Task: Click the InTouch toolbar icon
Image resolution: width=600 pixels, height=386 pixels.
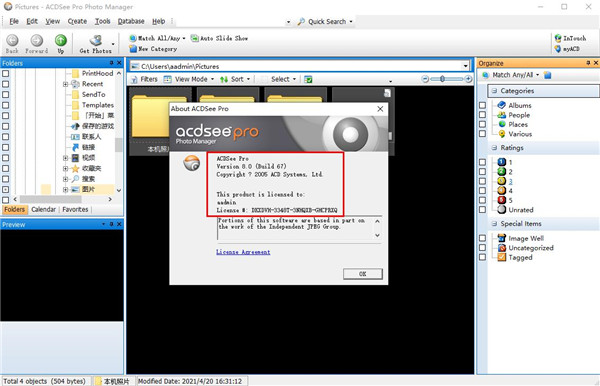Action: [558, 38]
